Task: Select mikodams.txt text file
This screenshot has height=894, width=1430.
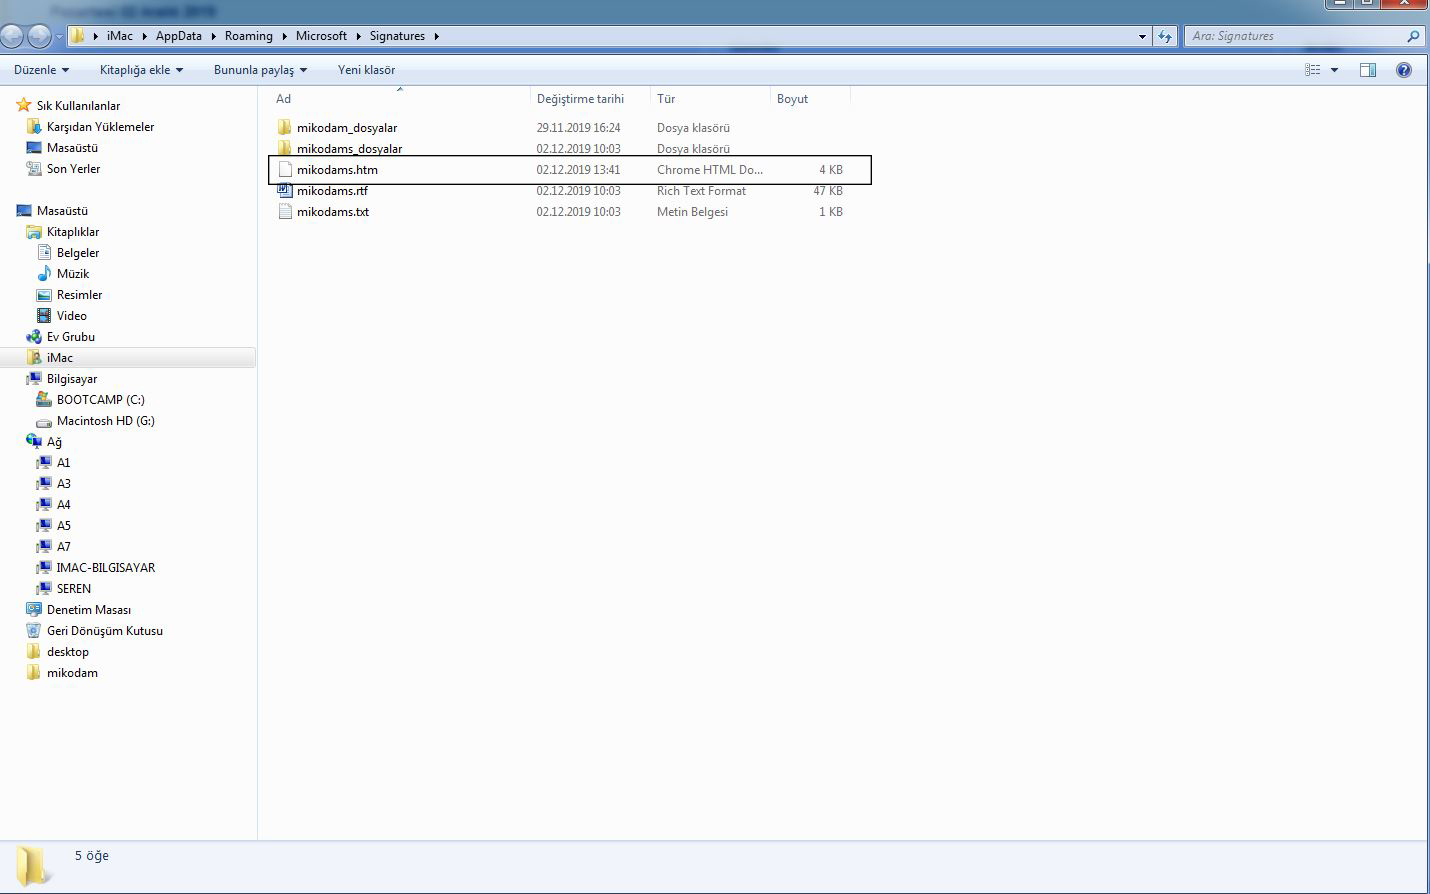Action: [x=332, y=212]
